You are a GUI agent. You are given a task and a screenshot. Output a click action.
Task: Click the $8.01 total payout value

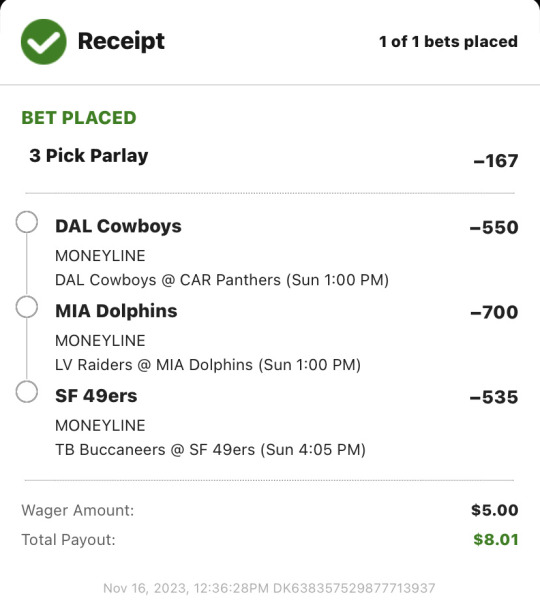pyautogui.click(x=496, y=540)
